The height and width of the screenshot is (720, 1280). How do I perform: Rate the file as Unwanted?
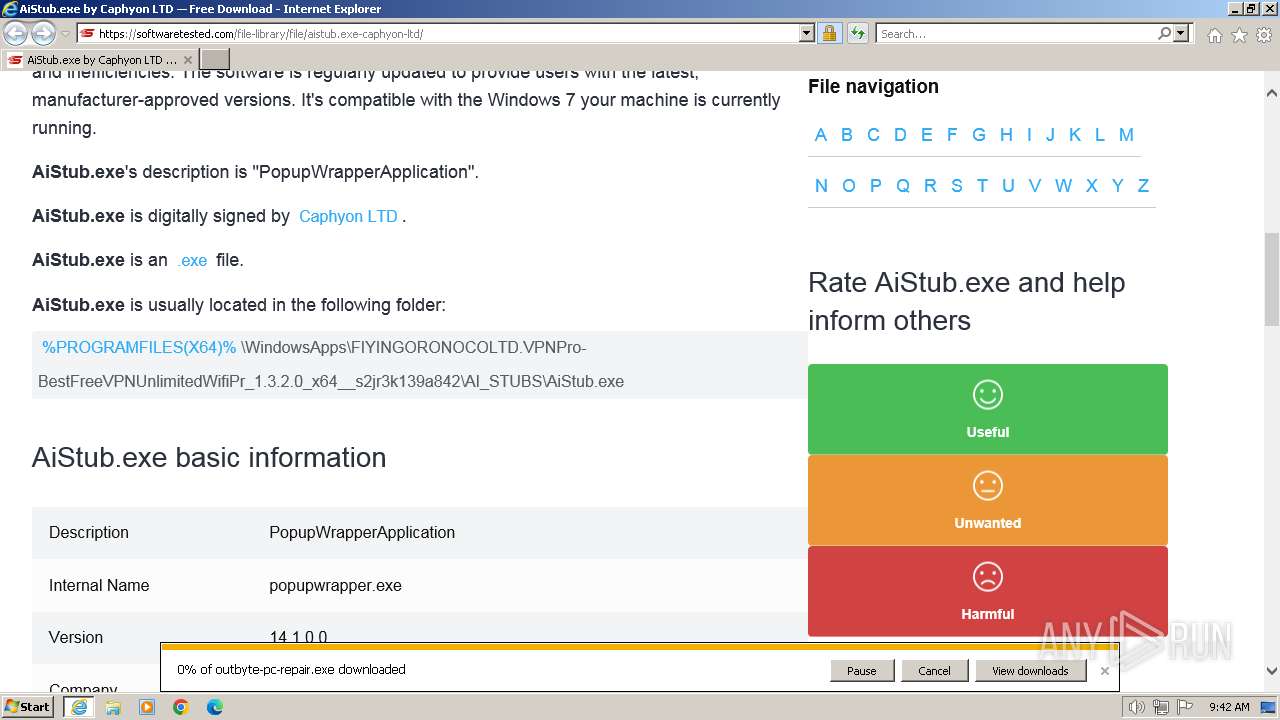(x=988, y=500)
